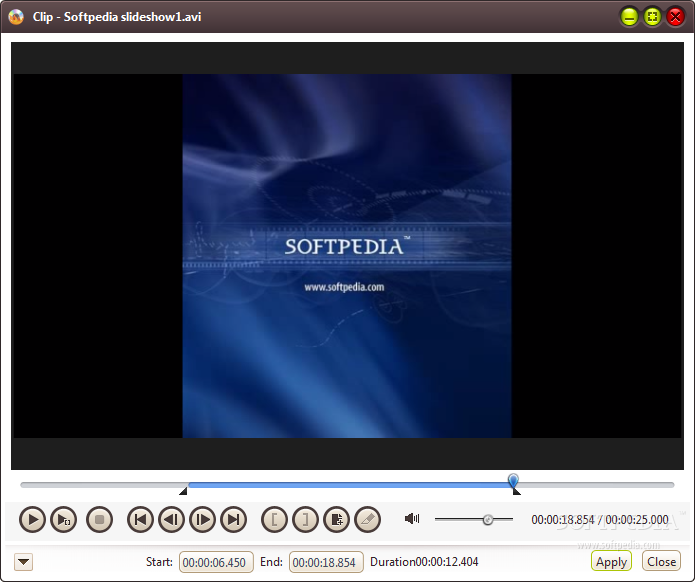Select the start marker triangle on the timeline

click(x=183, y=491)
